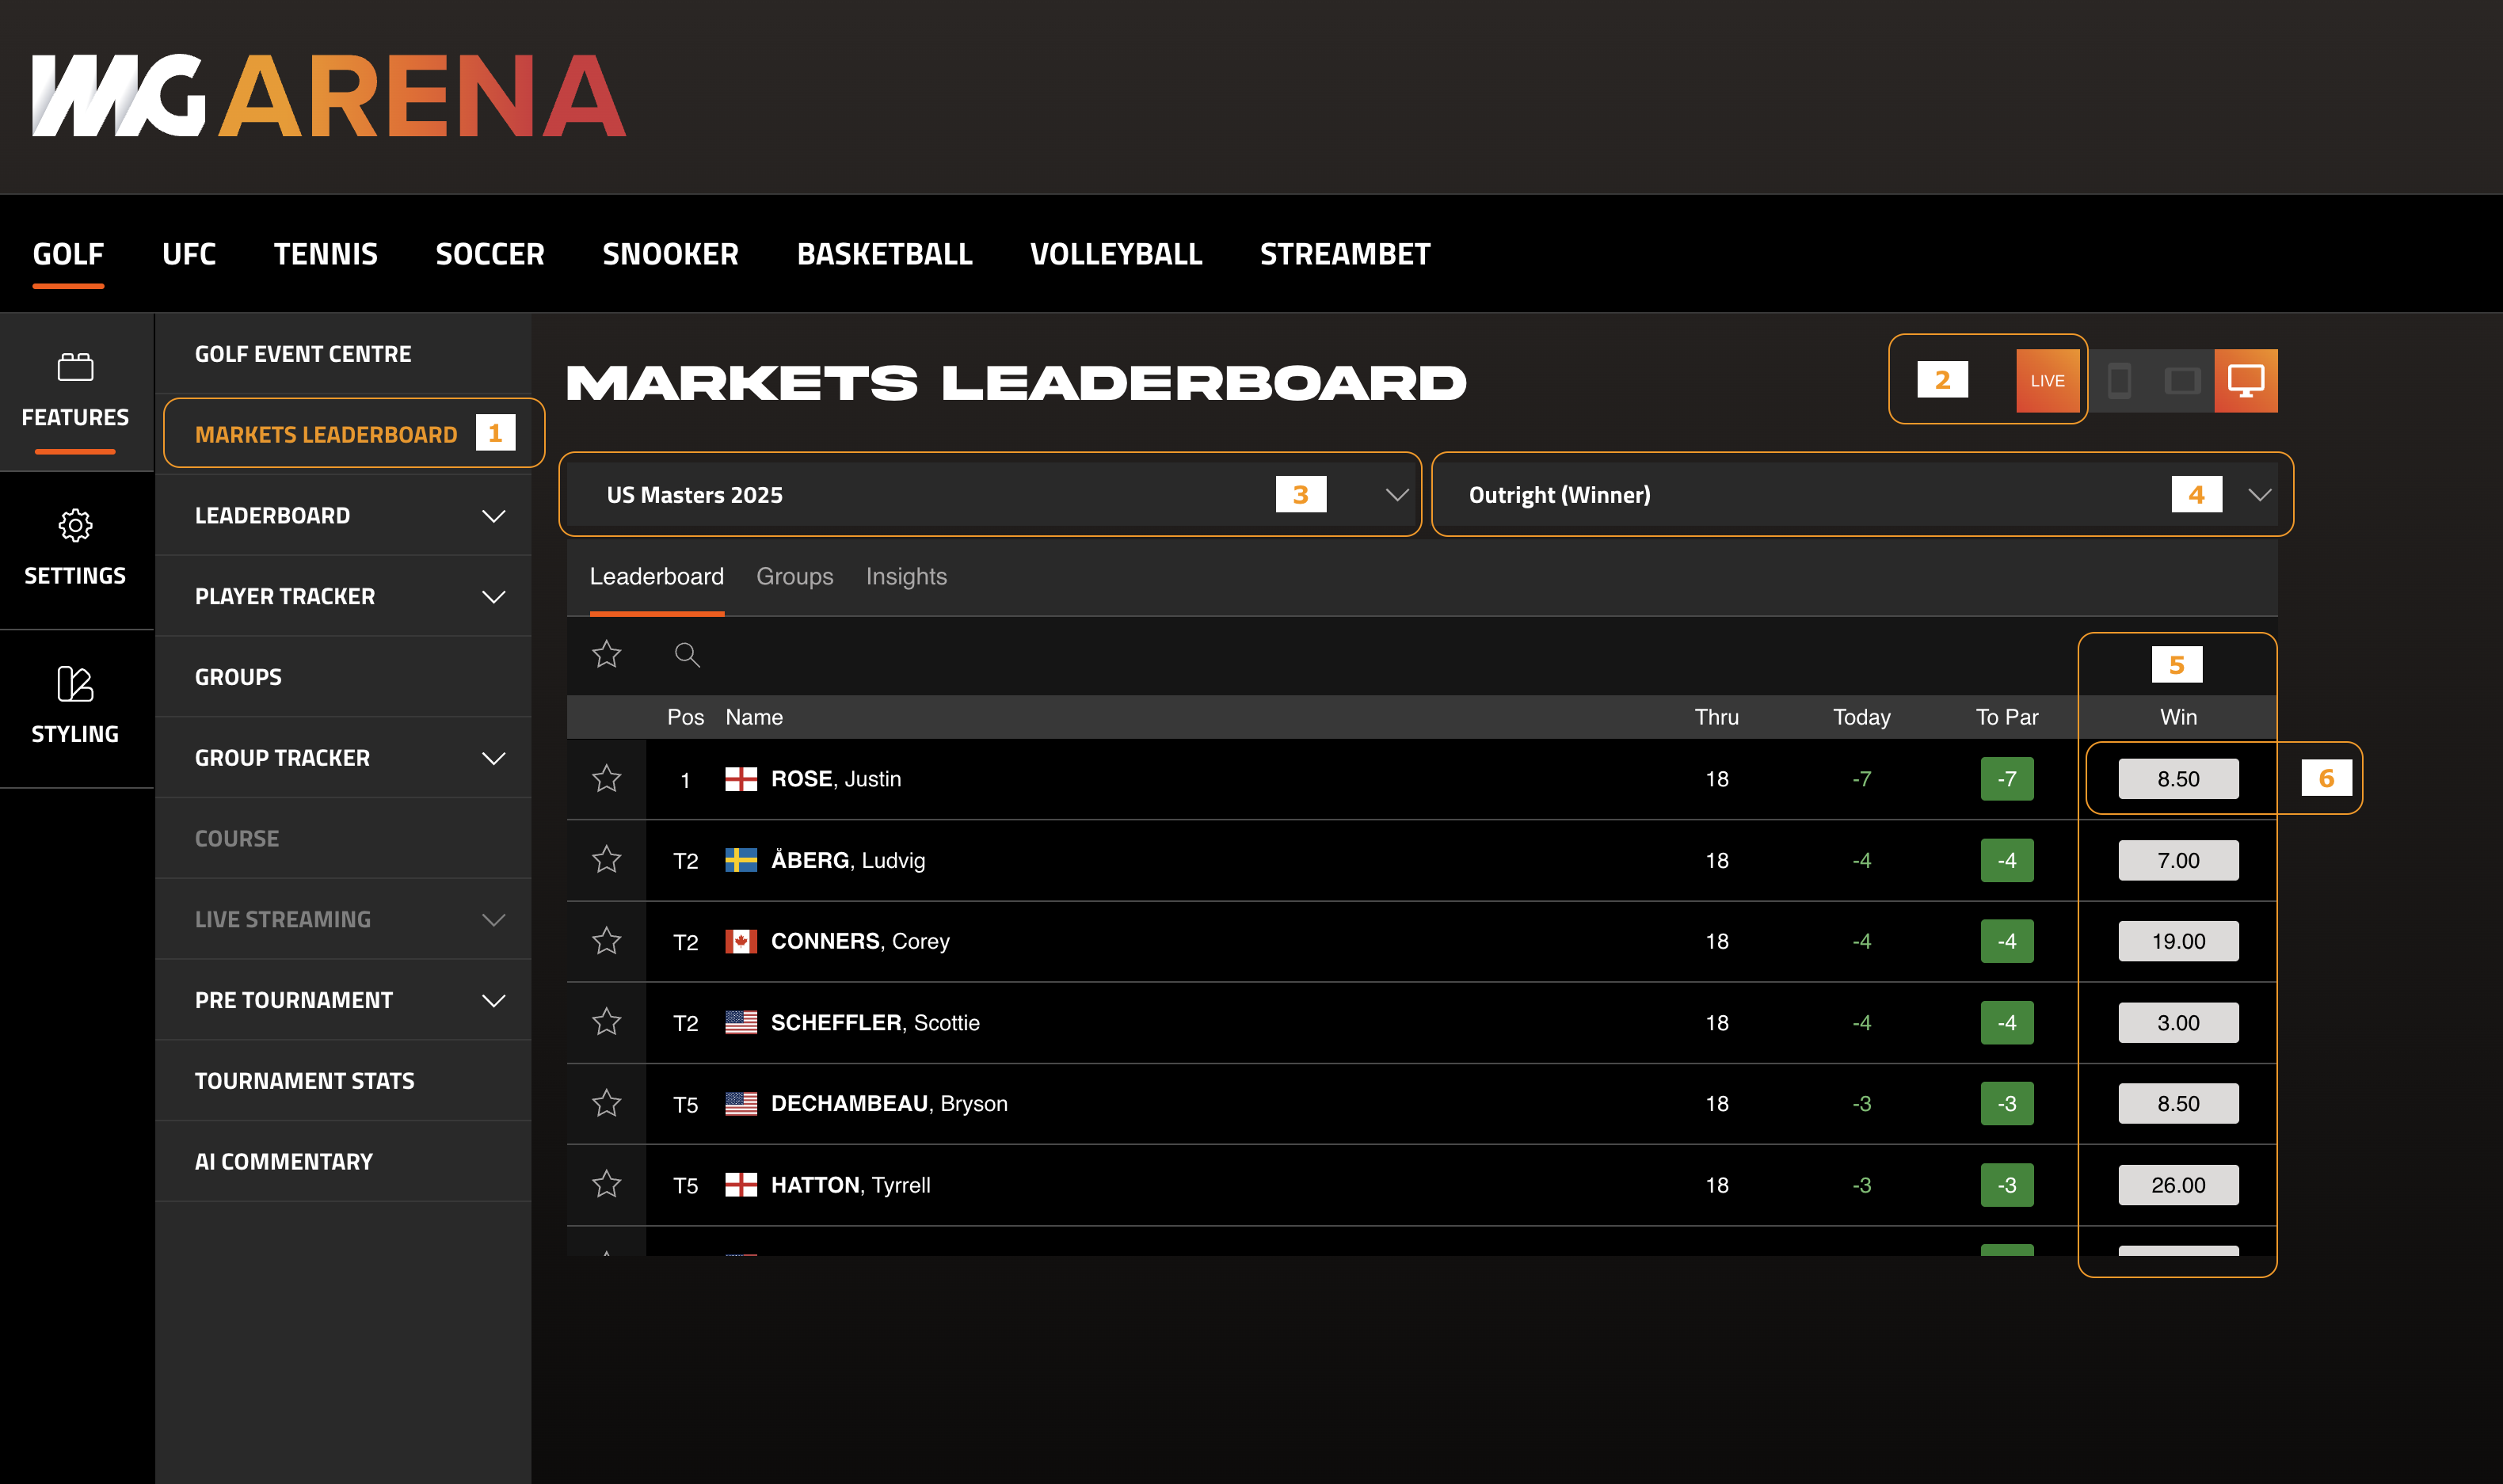Toggle the LIVE mode button
The width and height of the screenshot is (2503, 1484).
point(2047,381)
